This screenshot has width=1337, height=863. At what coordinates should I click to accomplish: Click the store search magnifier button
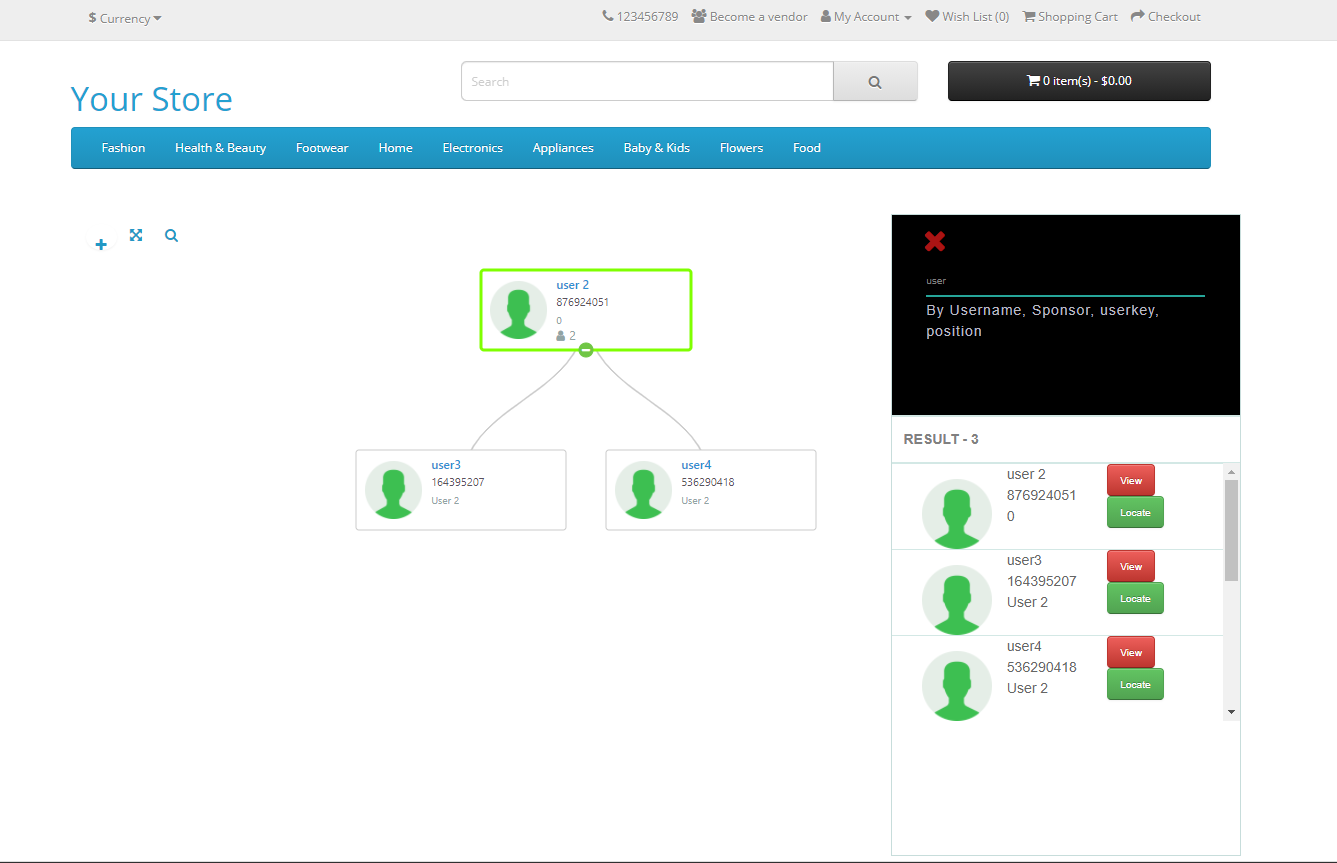pos(874,82)
